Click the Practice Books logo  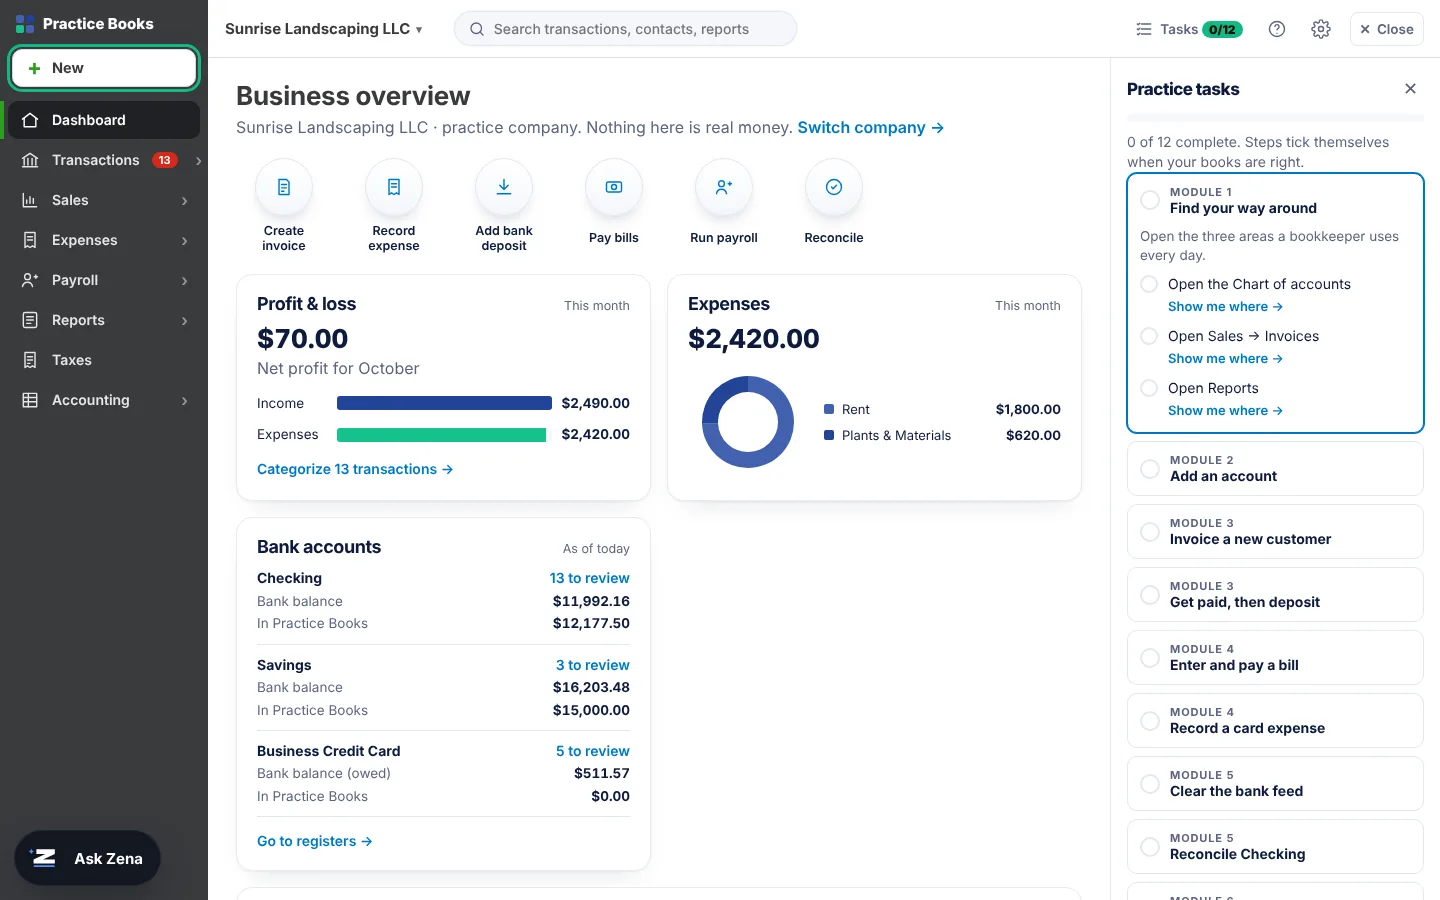coord(25,24)
